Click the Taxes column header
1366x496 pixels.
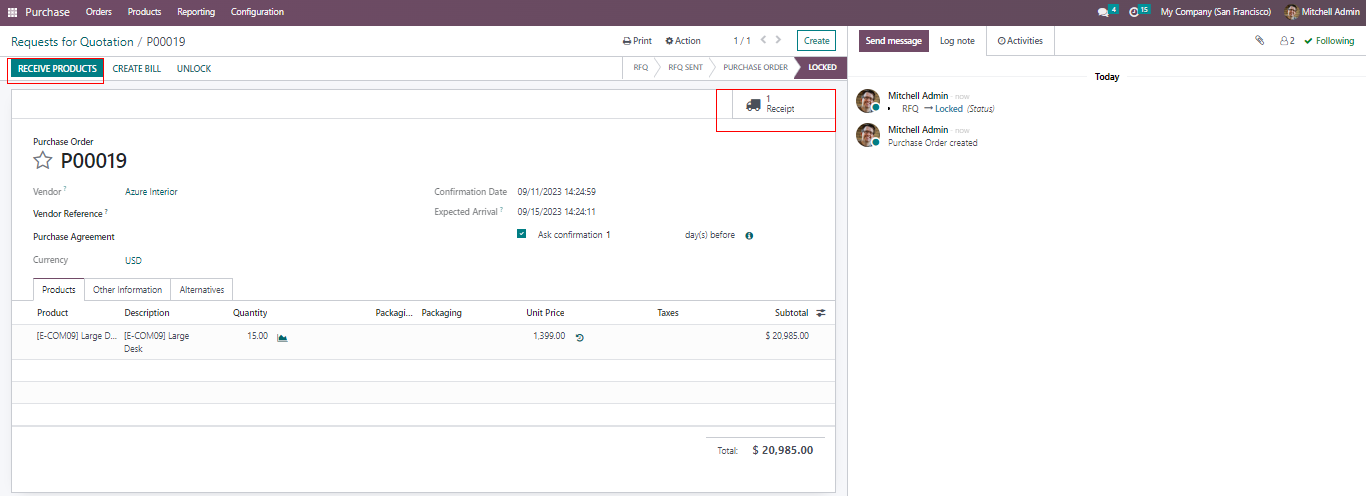point(668,313)
